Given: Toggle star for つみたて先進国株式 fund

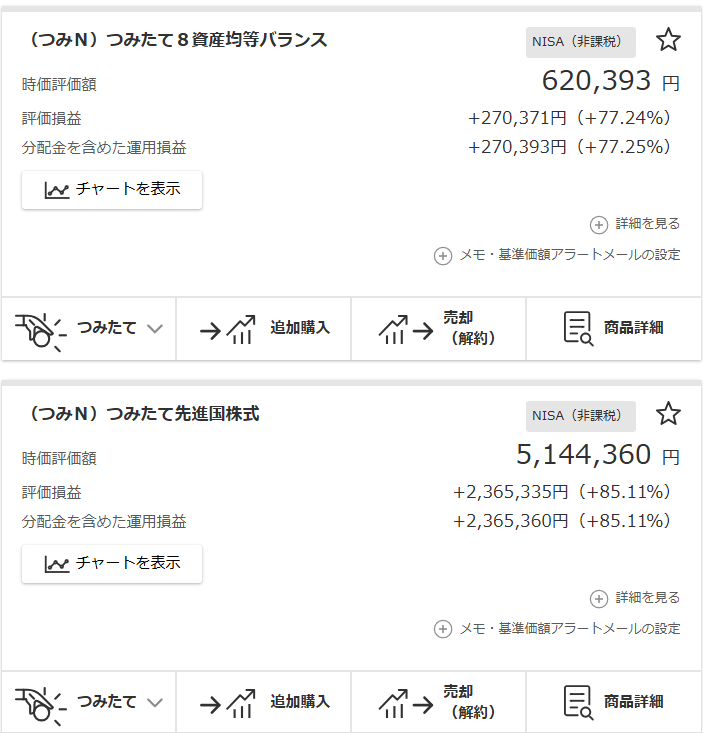Looking at the screenshot, I should click(x=668, y=414).
